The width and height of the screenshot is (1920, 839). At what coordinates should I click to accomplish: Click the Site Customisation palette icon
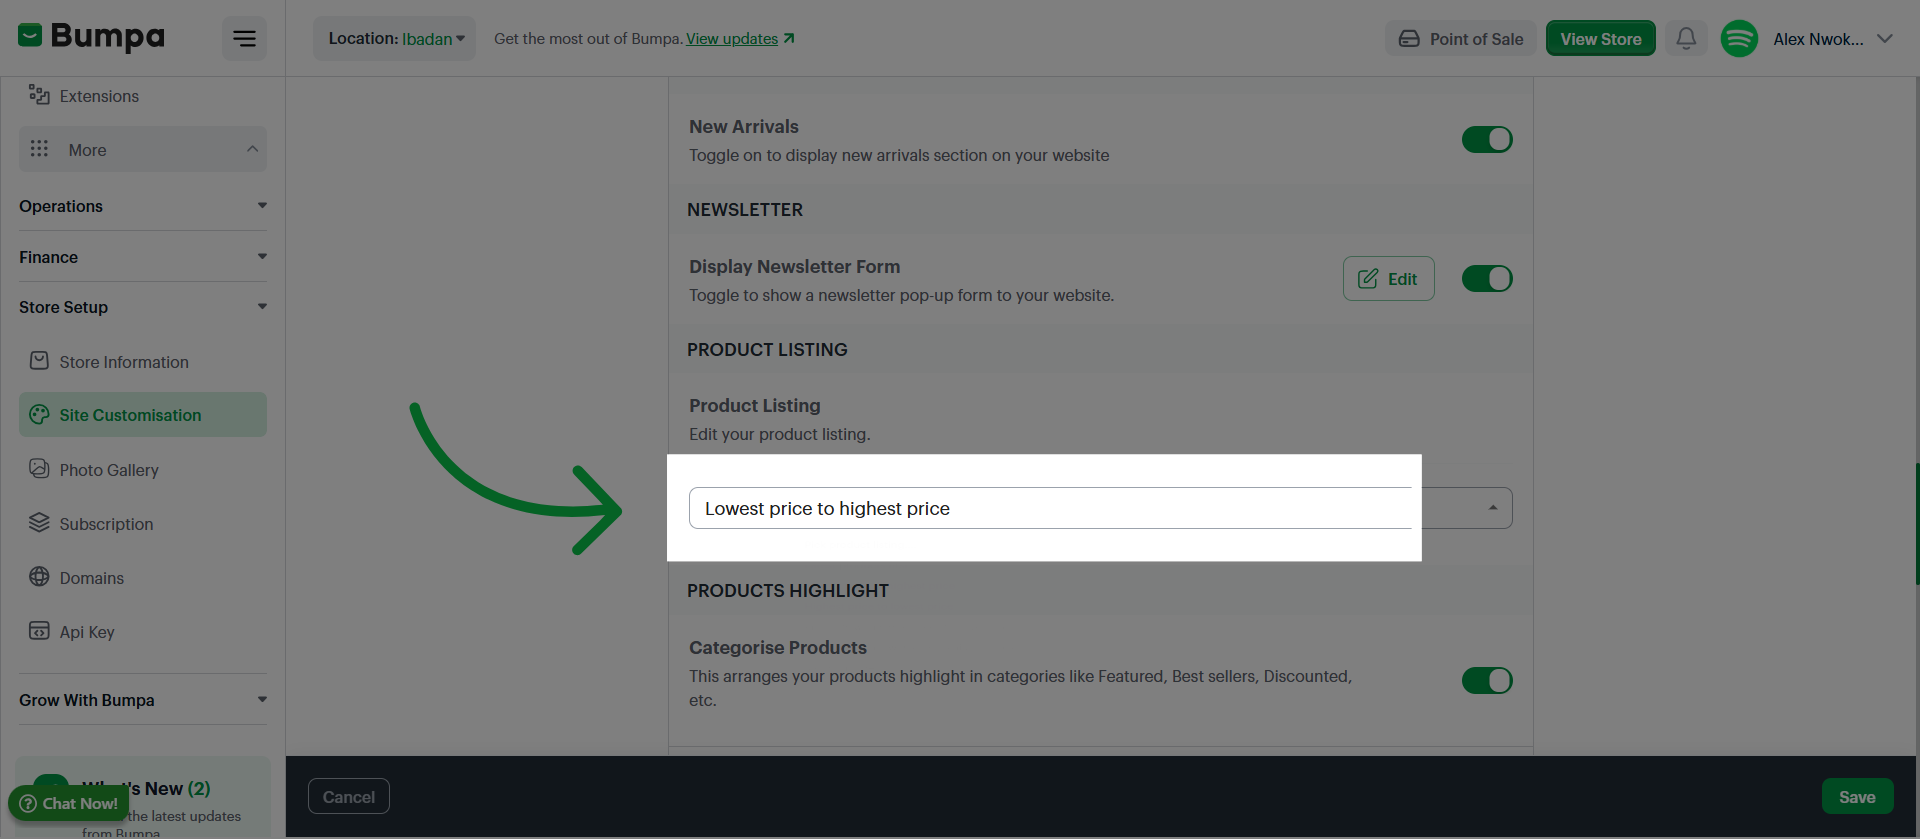click(x=39, y=415)
